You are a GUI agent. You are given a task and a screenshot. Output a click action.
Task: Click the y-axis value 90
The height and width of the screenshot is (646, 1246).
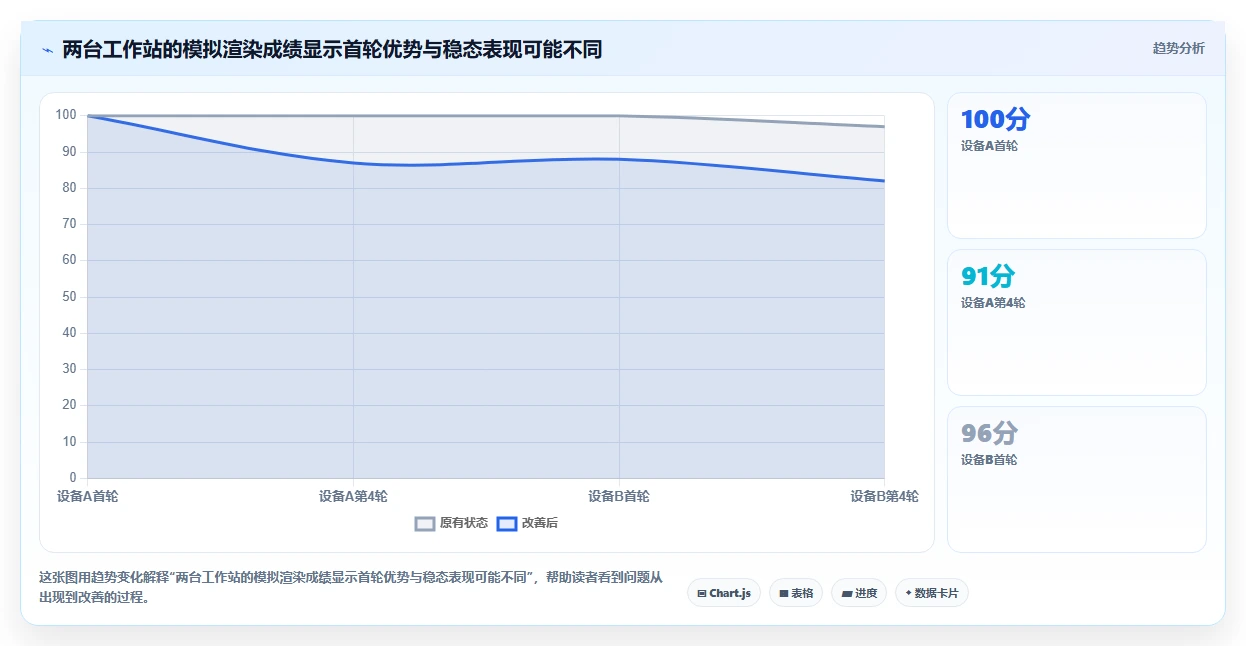click(69, 152)
